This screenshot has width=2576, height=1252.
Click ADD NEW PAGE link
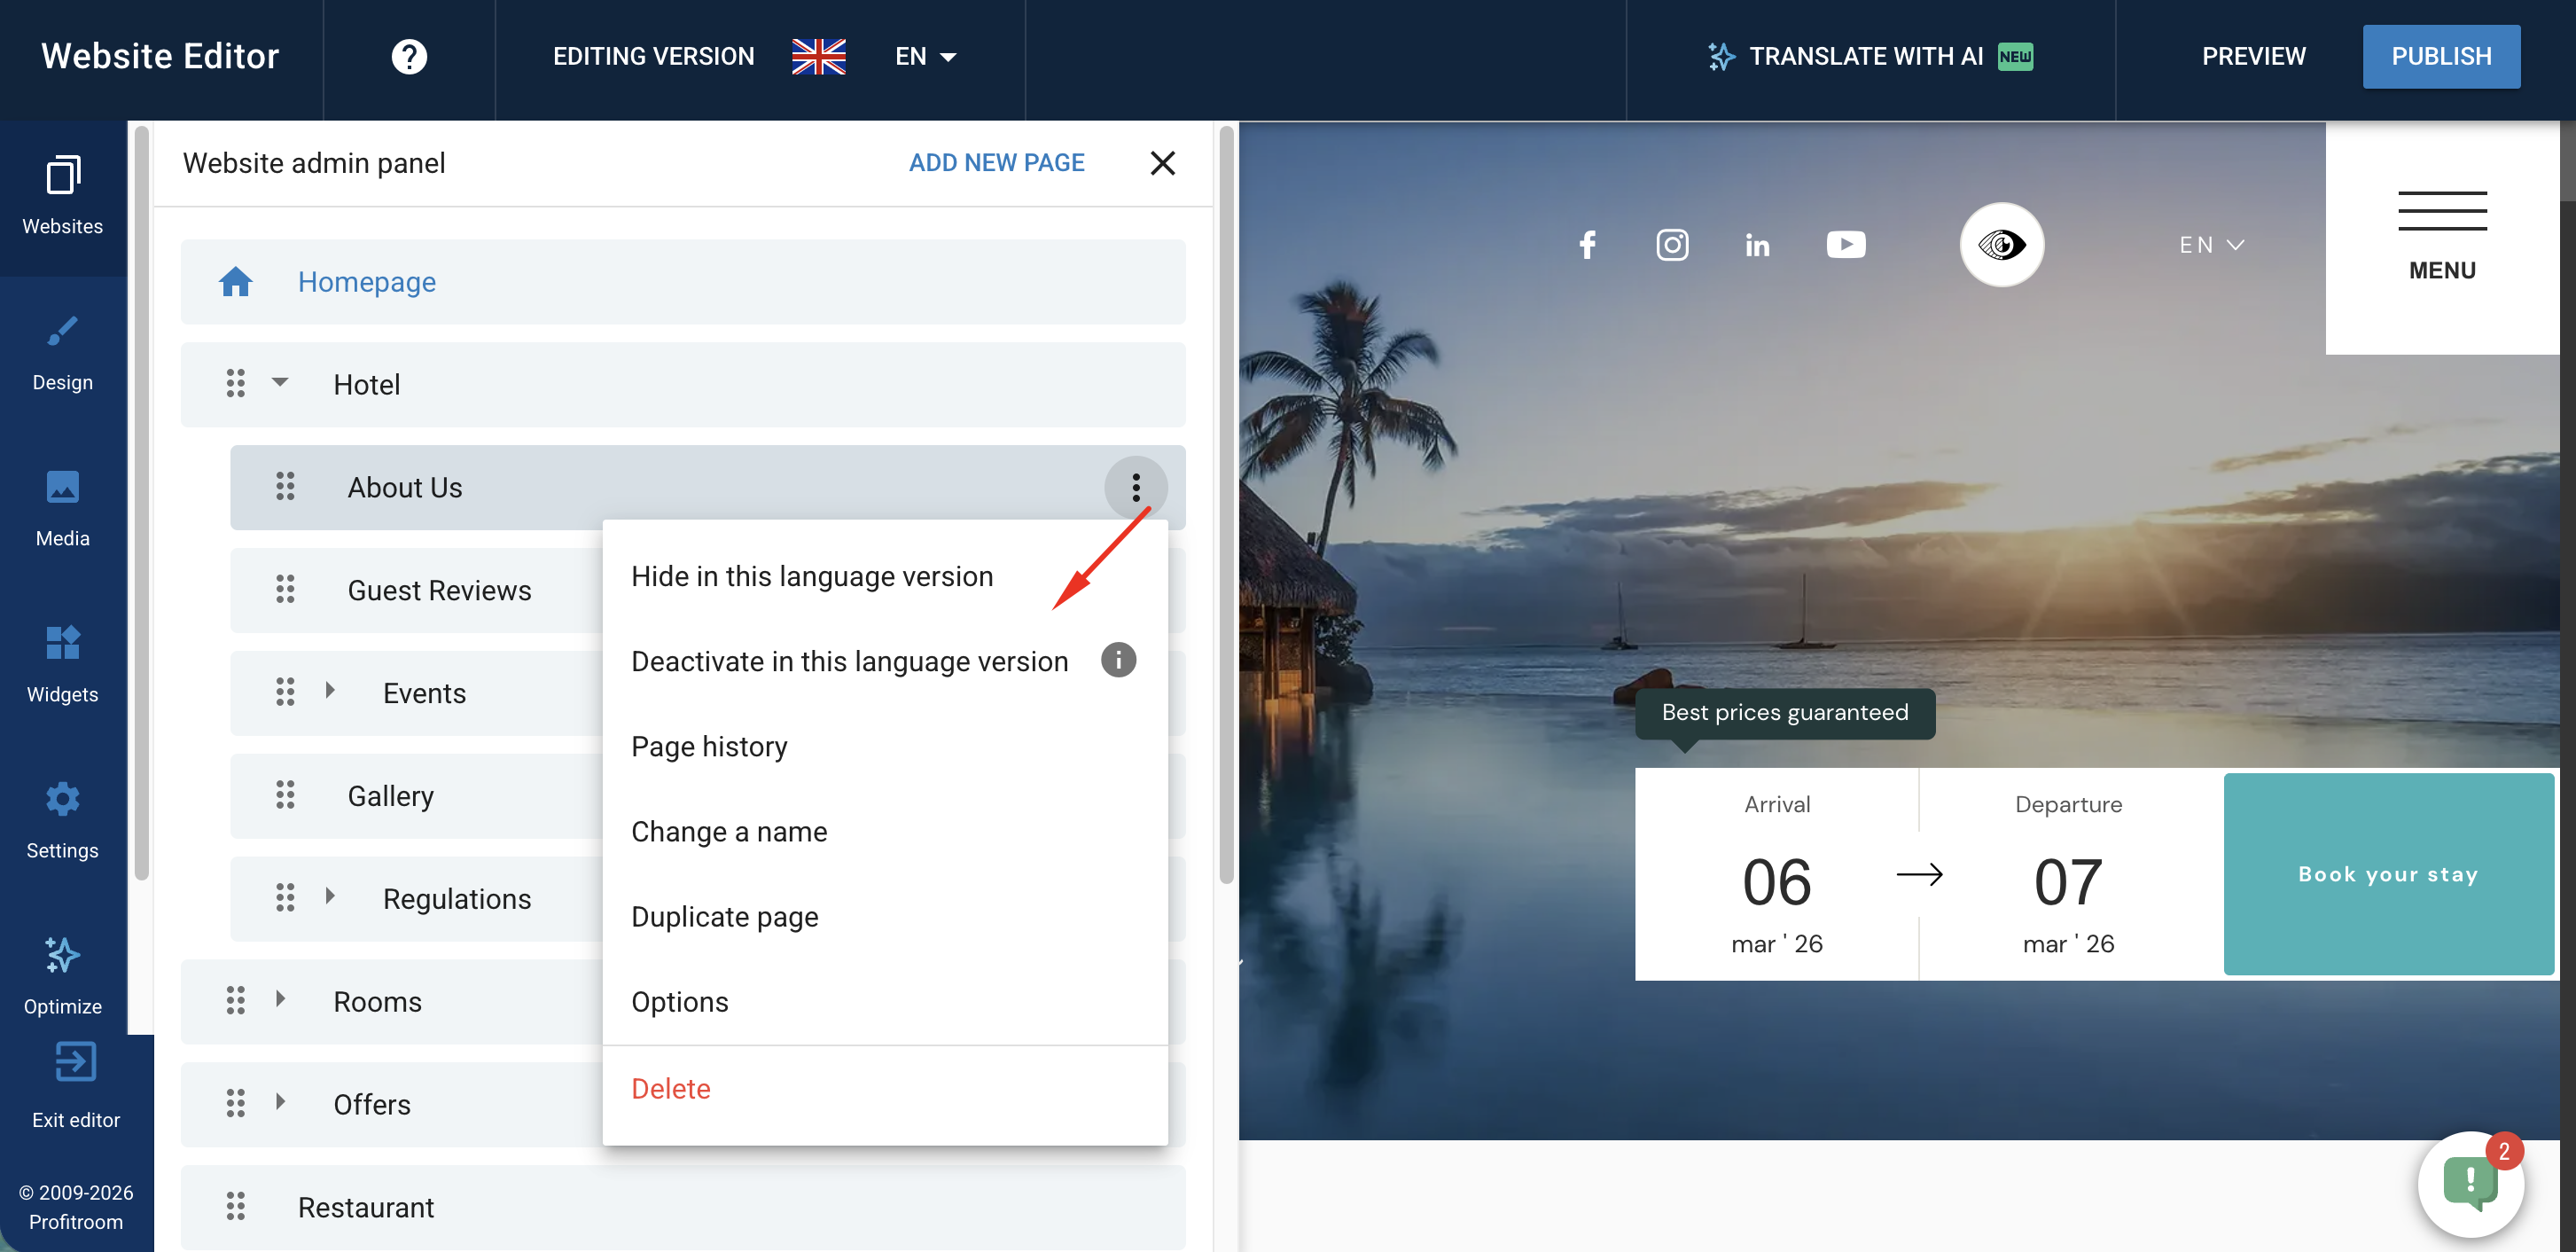(996, 162)
